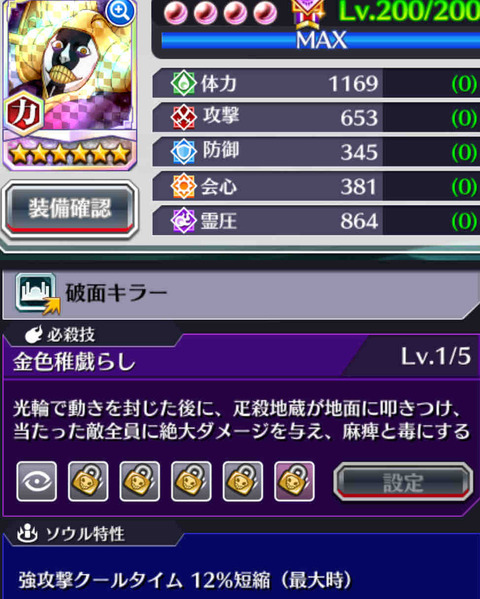Tap the blue MAX experience bar
Image resolution: width=480 pixels, height=599 pixels.
[320, 40]
